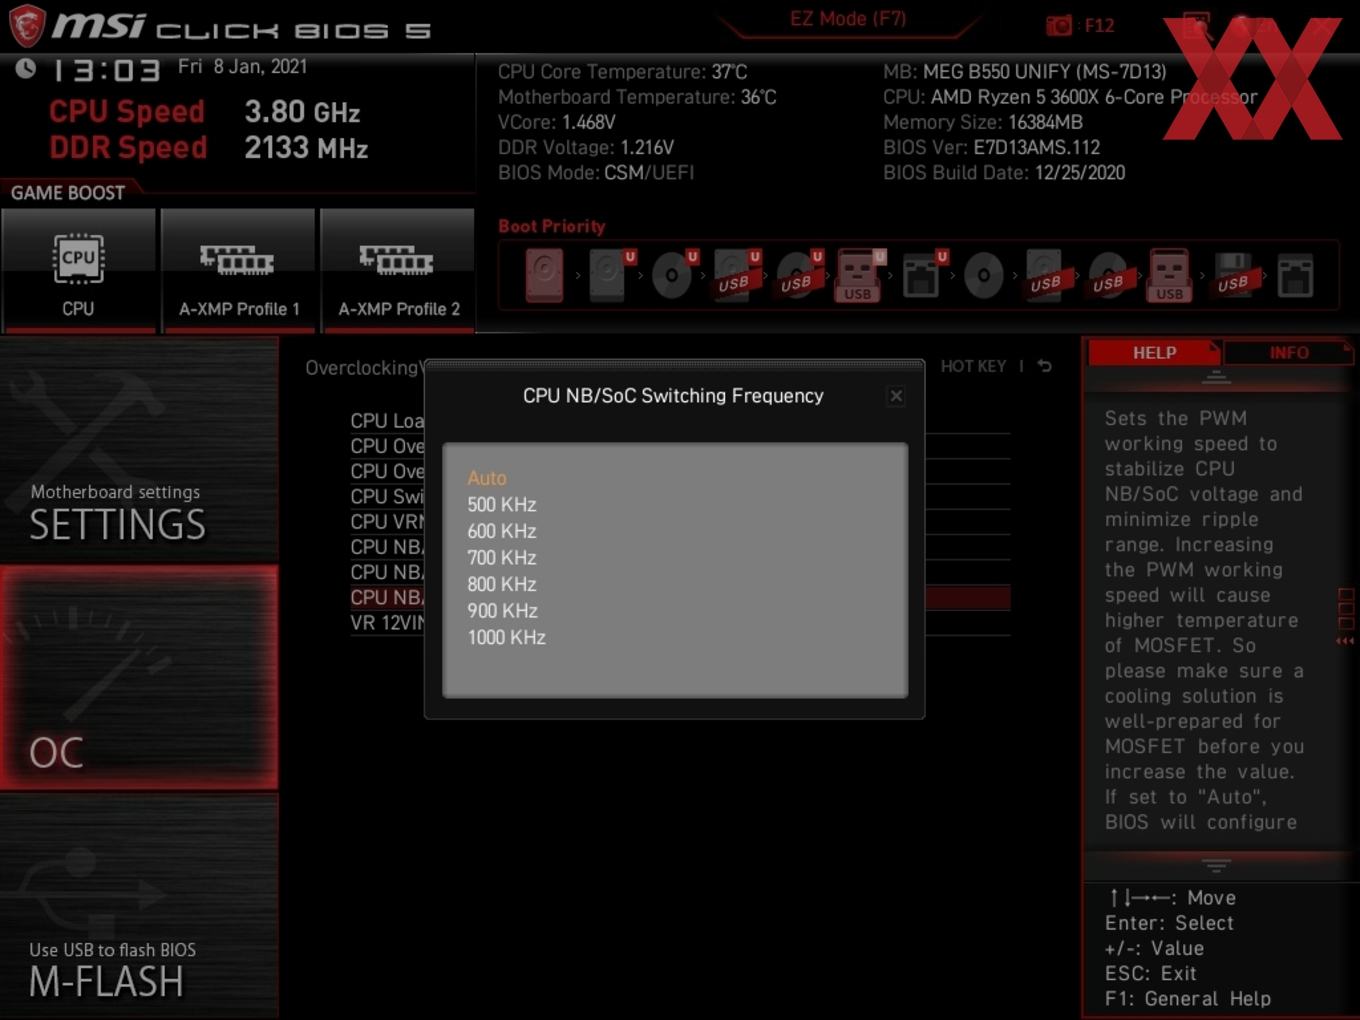Viewport: 1360px width, 1020px height.
Task: Click the 'BIOS Ver: E7D13AMS.112' text
Action: (991, 147)
